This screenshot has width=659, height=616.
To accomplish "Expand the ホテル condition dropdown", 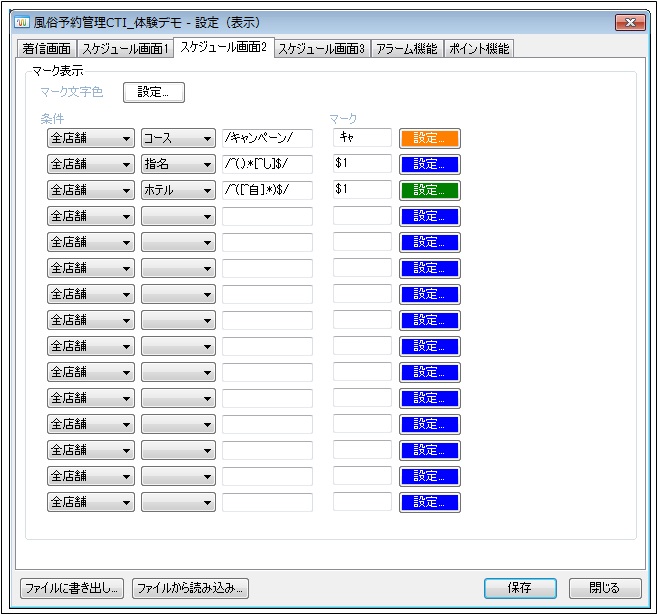I will click(x=178, y=190).
